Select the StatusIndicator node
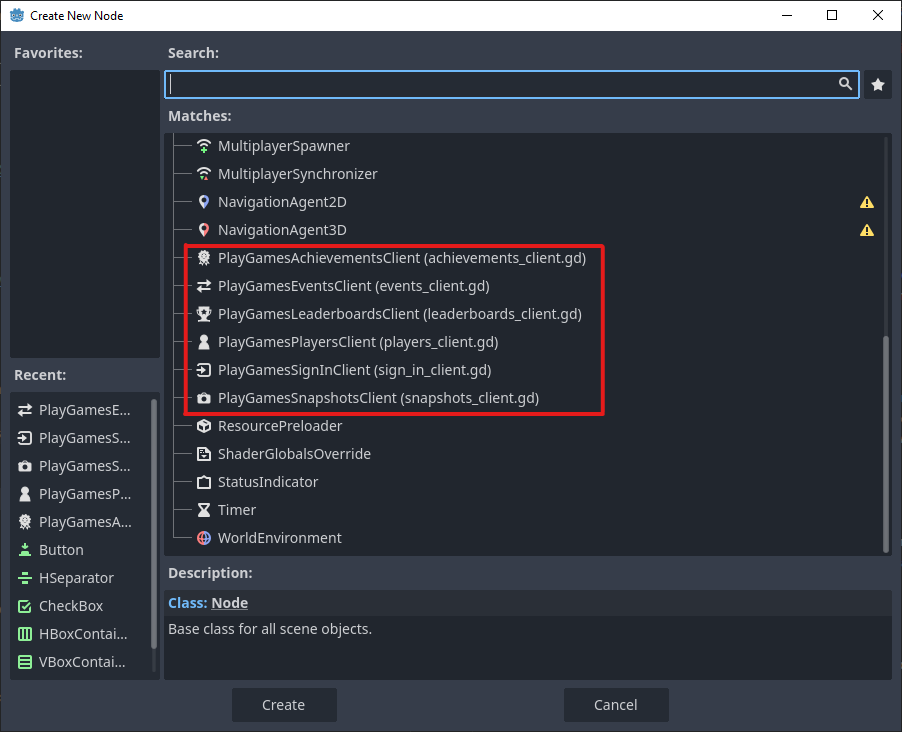902x732 pixels. point(267,482)
